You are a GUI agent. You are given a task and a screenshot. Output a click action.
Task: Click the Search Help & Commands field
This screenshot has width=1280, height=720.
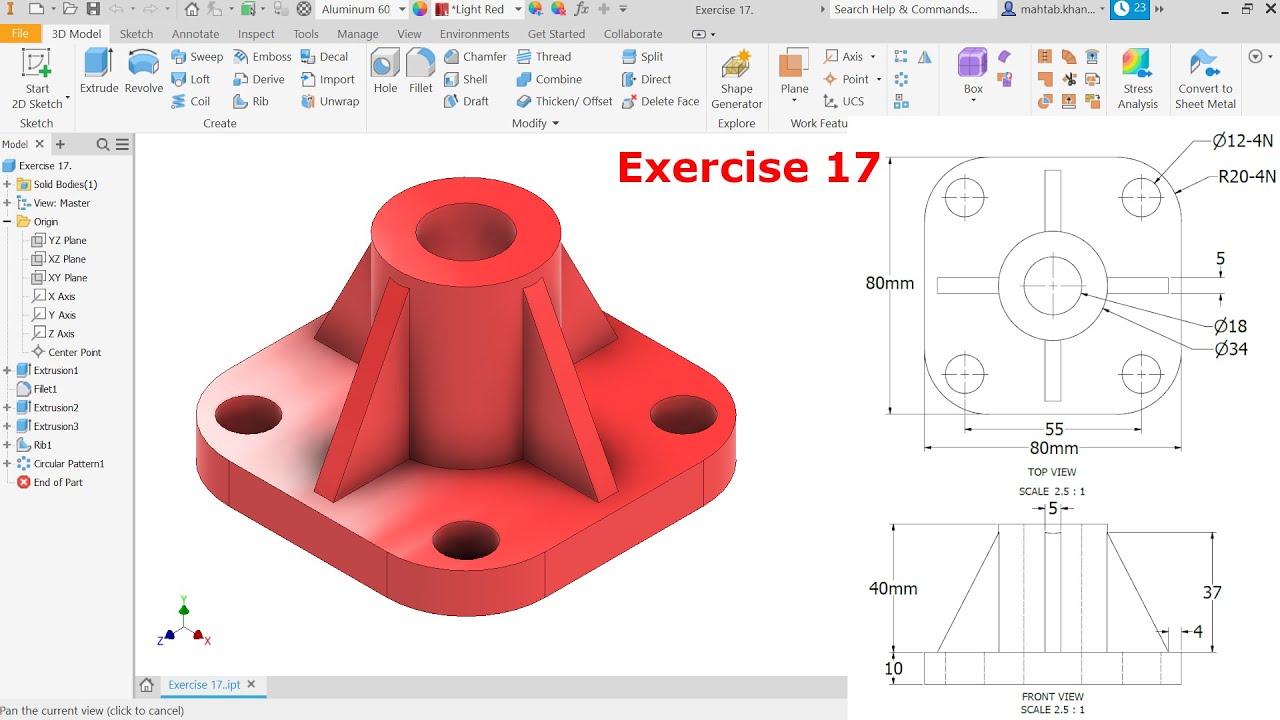[912, 9]
